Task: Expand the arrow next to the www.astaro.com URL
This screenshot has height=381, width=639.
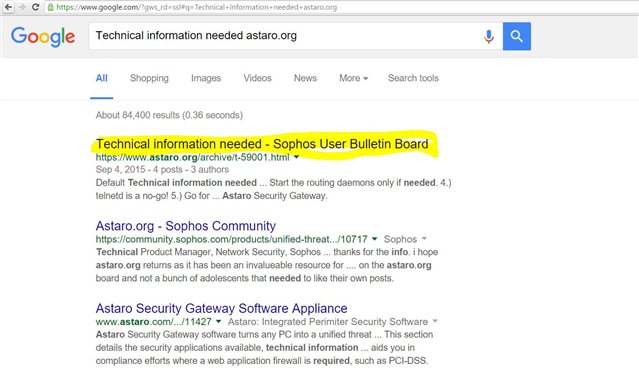Action: point(218,322)
